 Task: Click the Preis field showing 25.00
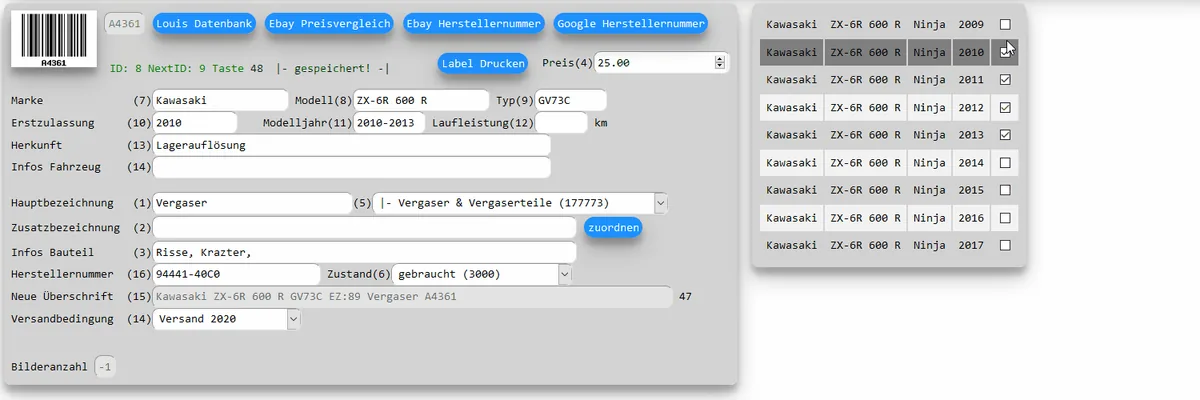660,63
